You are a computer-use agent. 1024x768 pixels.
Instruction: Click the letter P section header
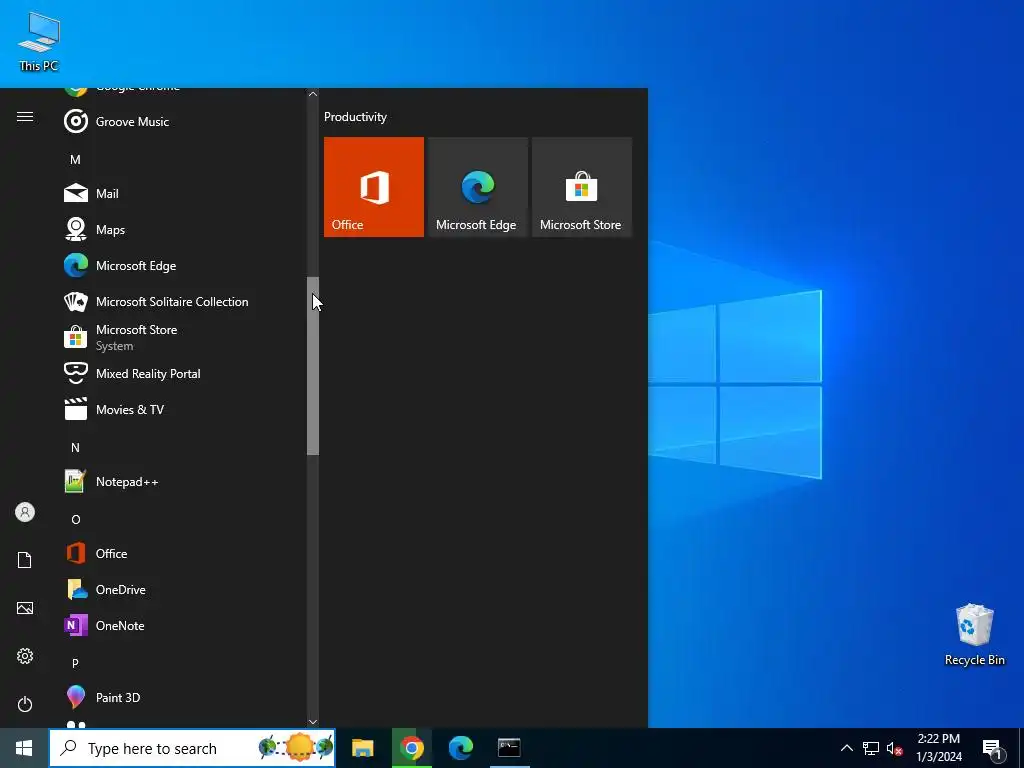[75, 663]
